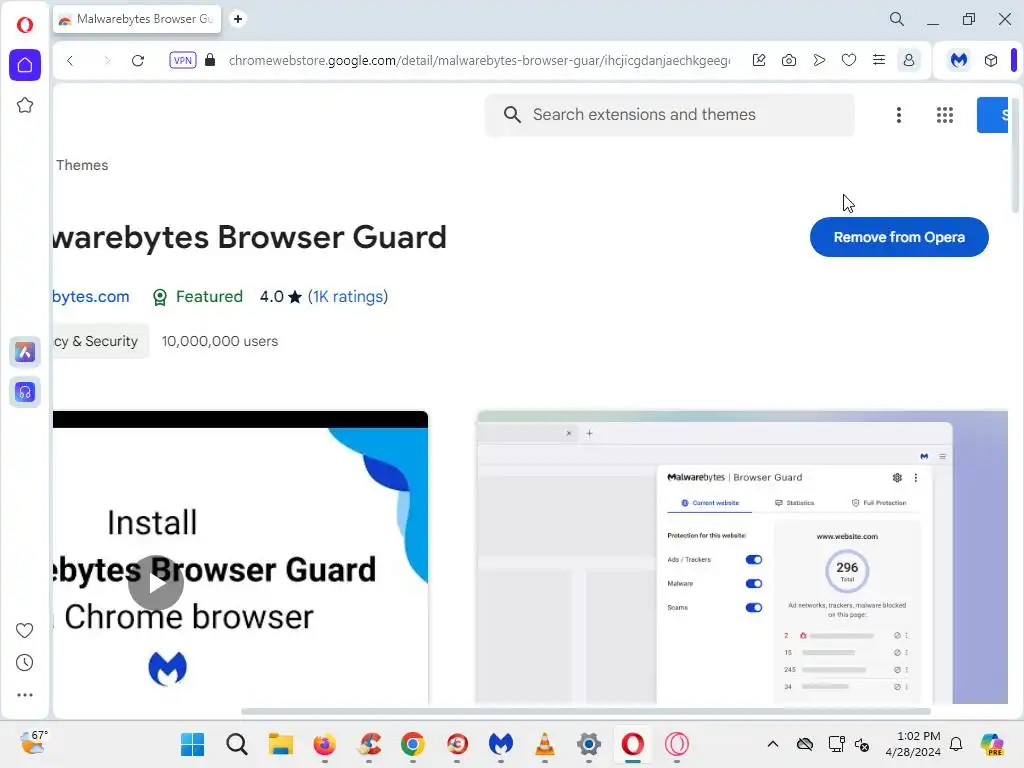Open VLC media player in taskbar
The width and height of the screenshot is (1024, 768).
pyautogui.click(x=545, y=744)
